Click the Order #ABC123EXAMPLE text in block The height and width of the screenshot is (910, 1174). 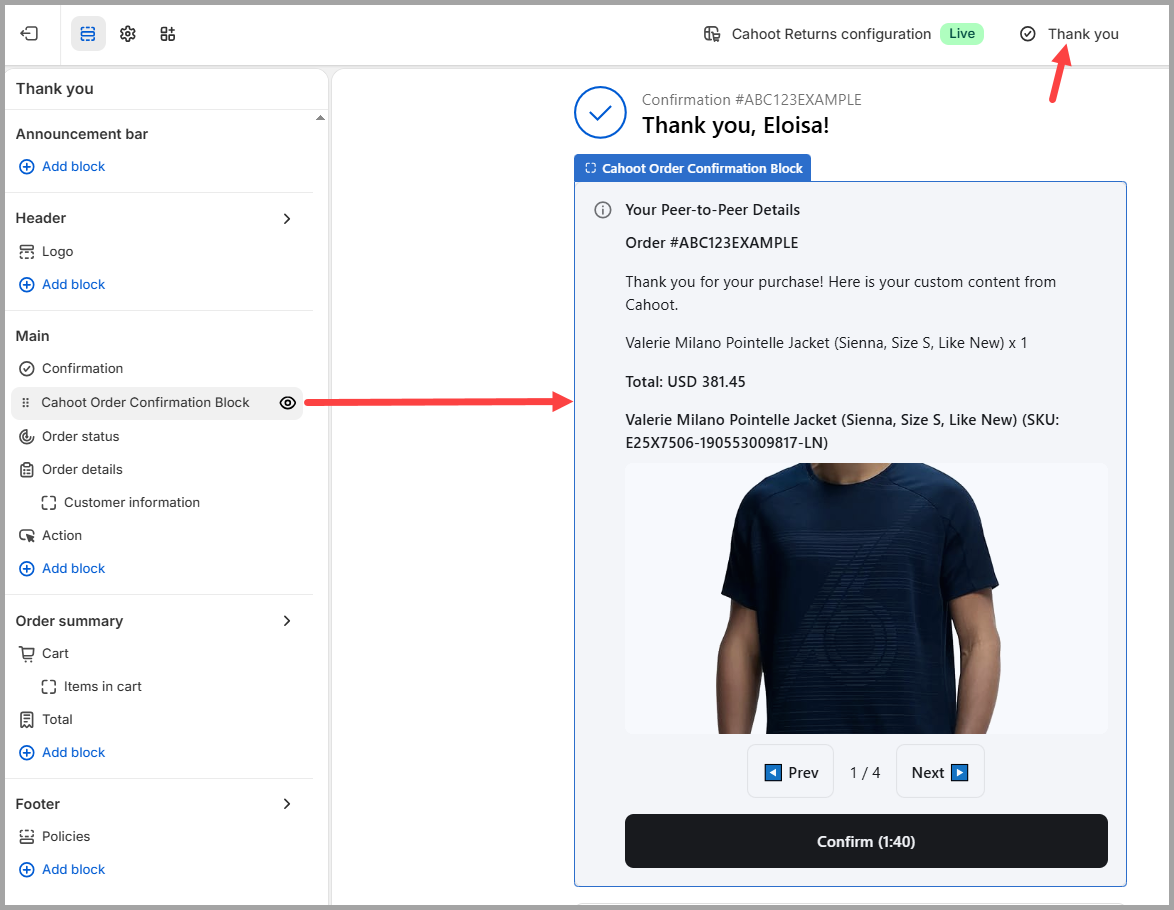[711, 243]
